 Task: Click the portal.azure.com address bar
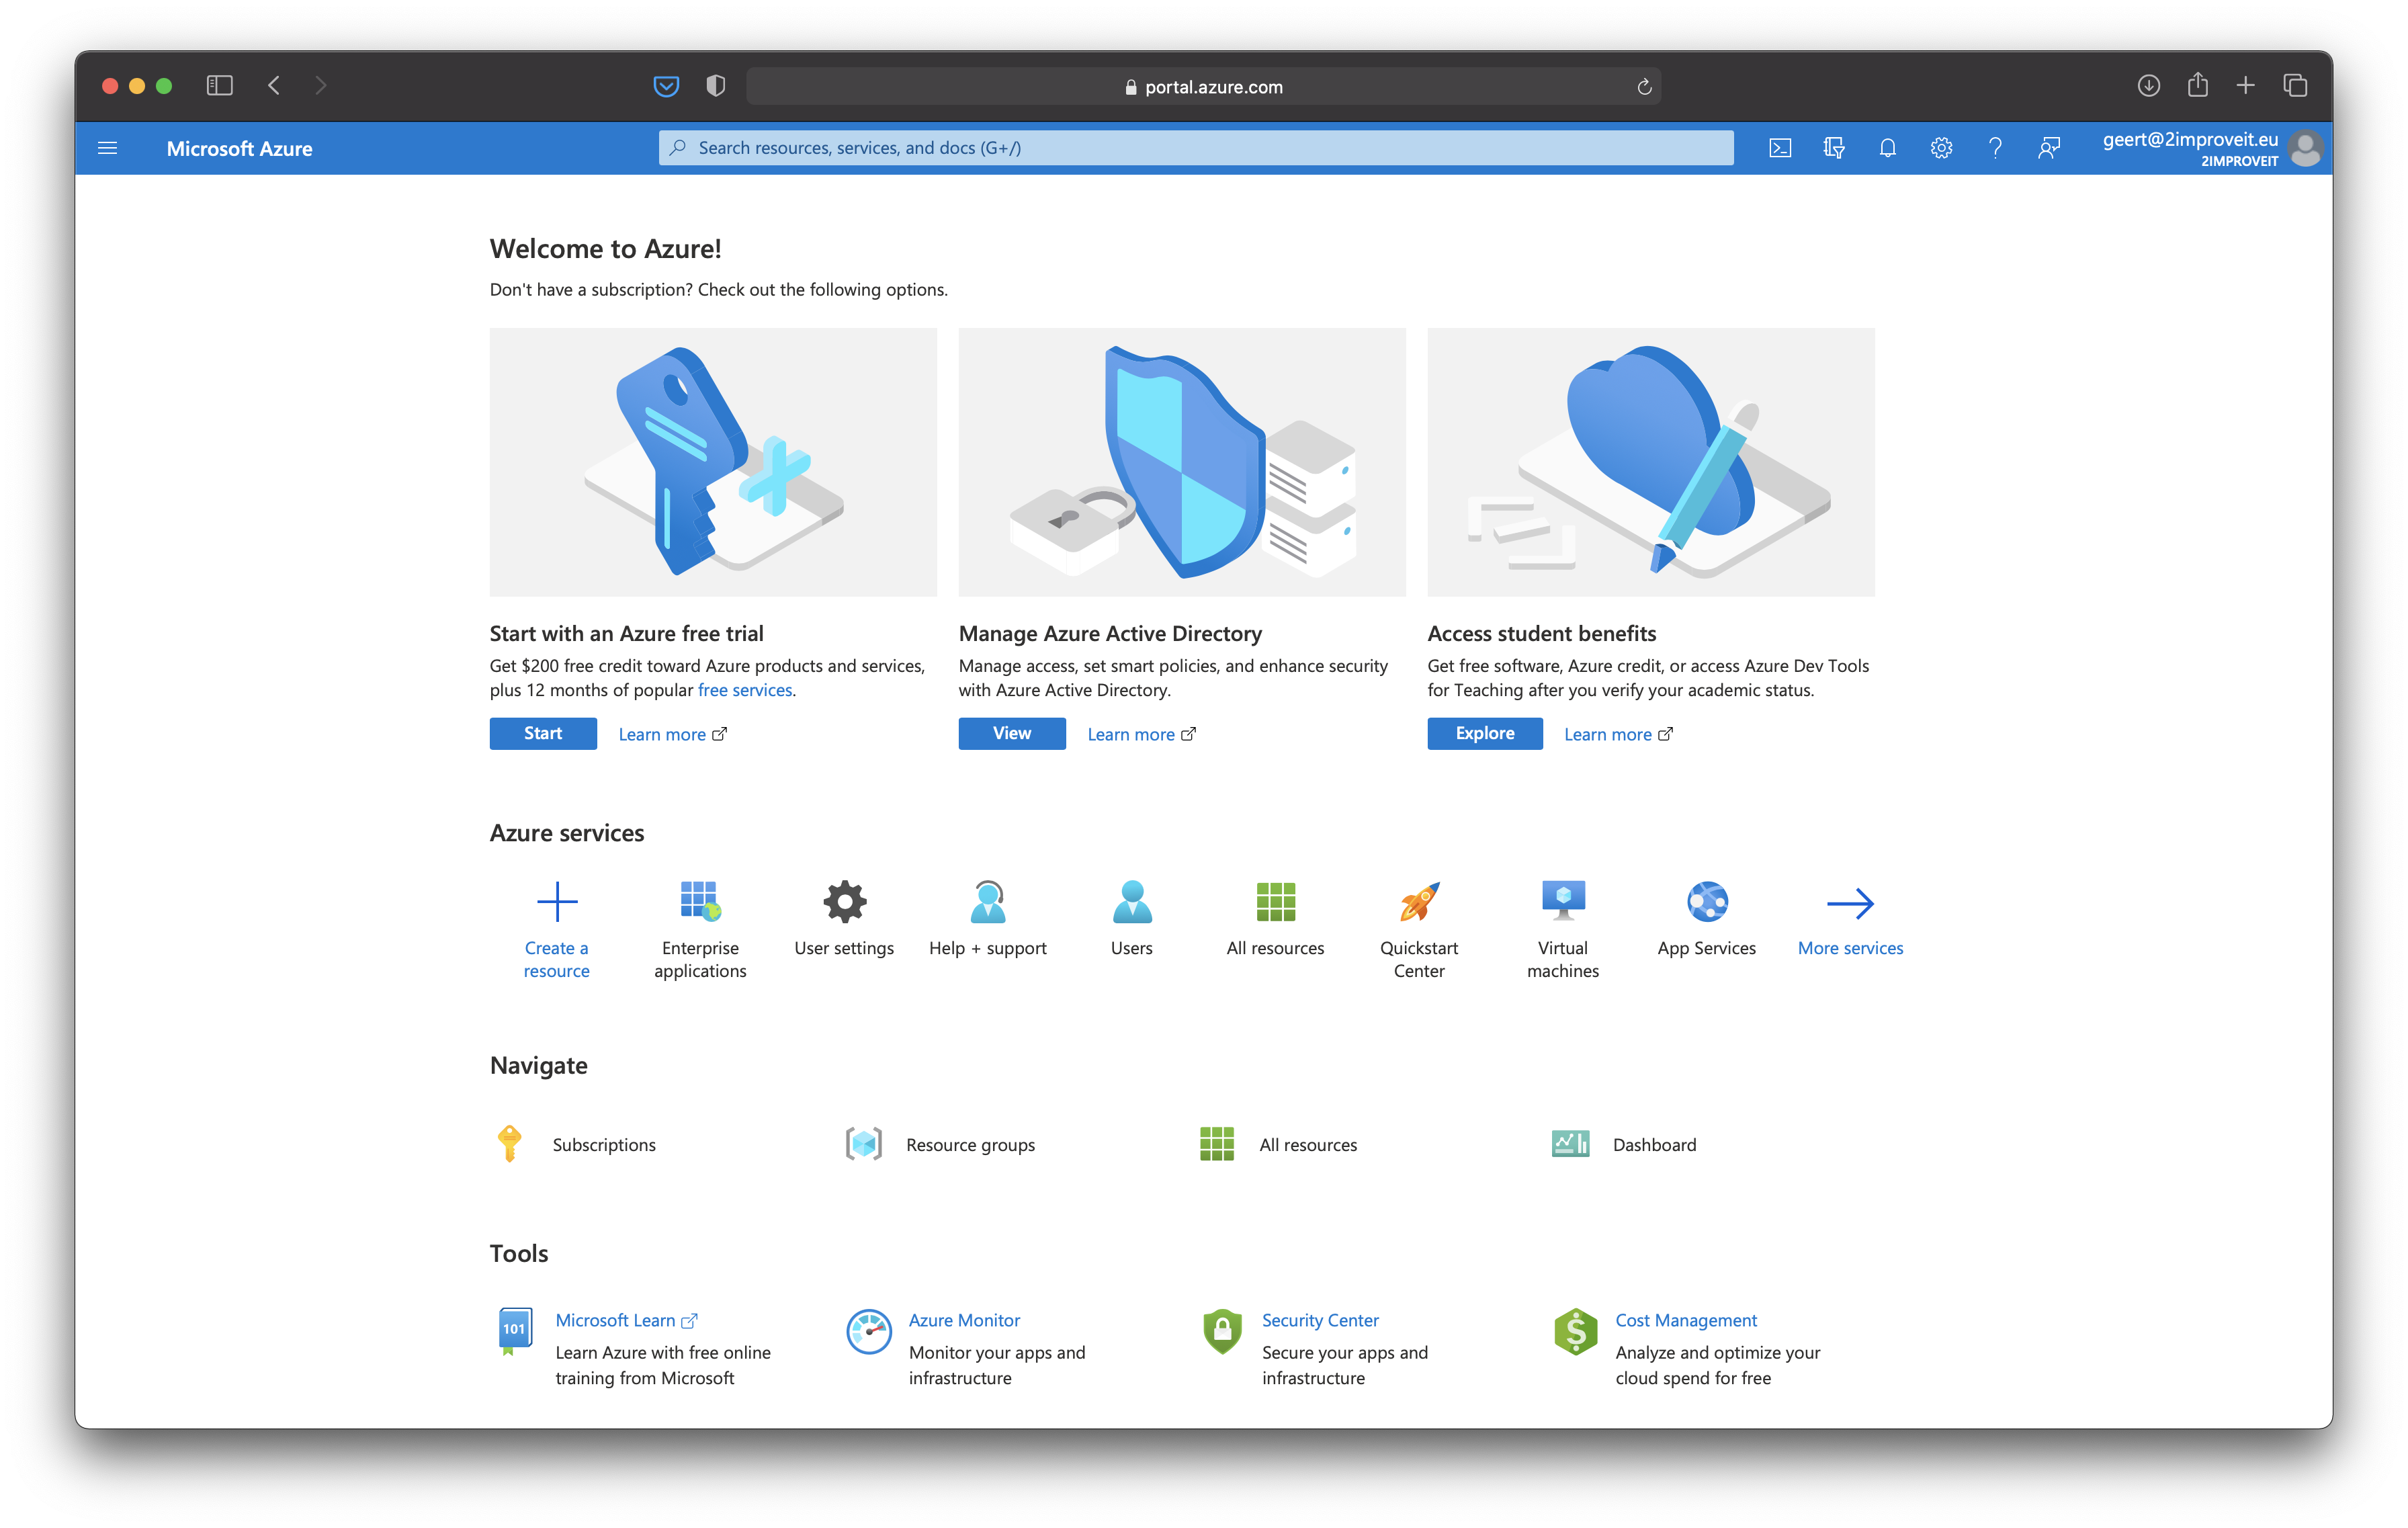click(1204, 87)
